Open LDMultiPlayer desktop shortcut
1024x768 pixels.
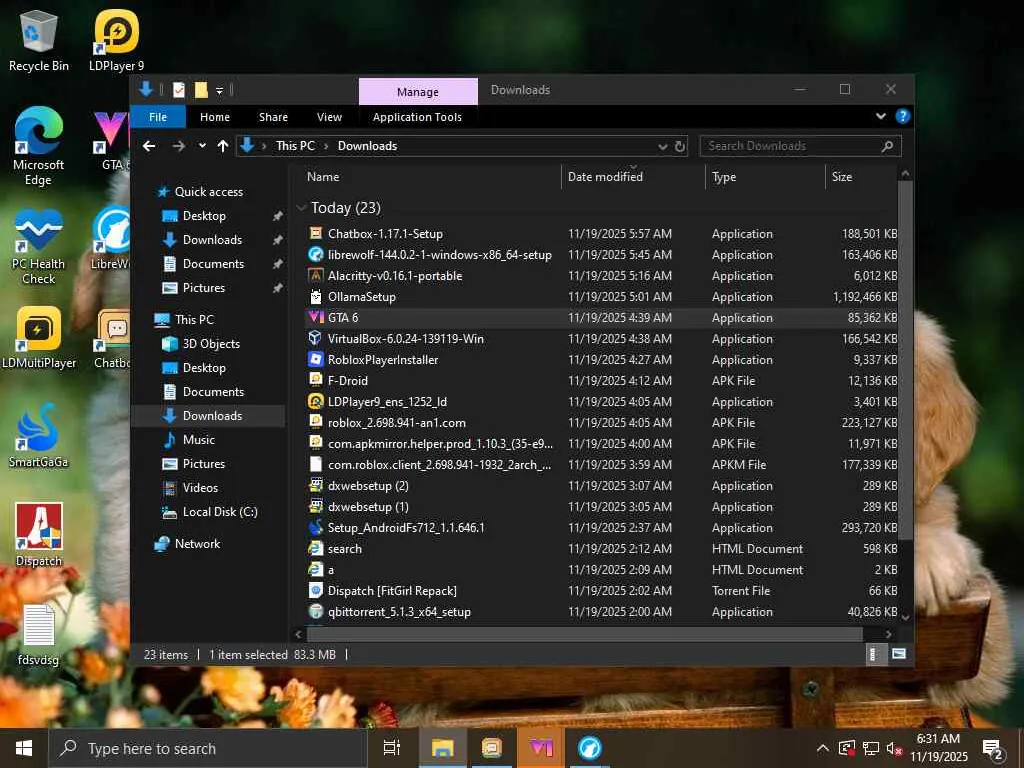point(39,338)
